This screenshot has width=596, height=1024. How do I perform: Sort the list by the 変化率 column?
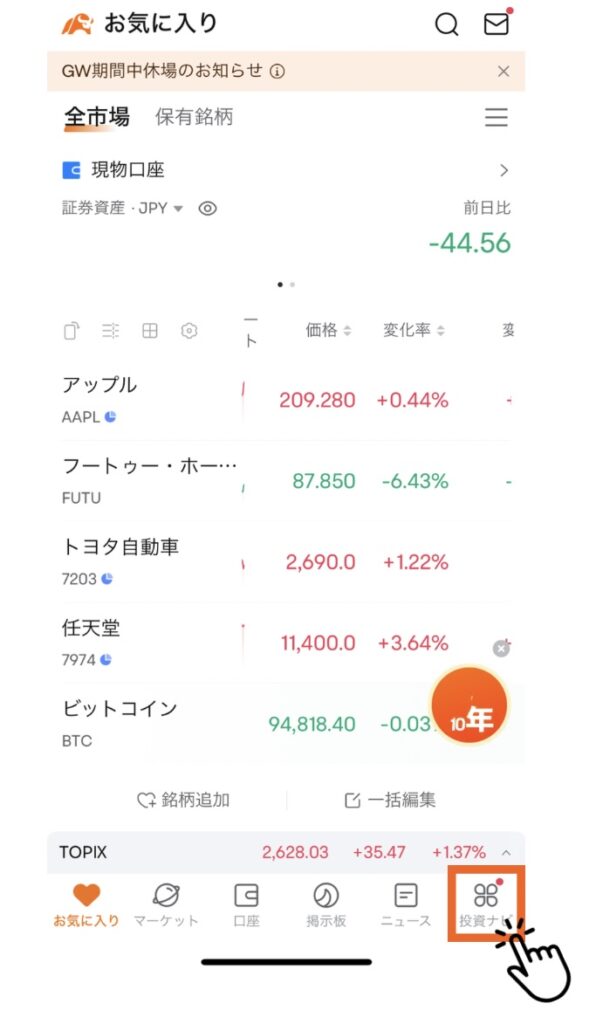coord(414,330)
